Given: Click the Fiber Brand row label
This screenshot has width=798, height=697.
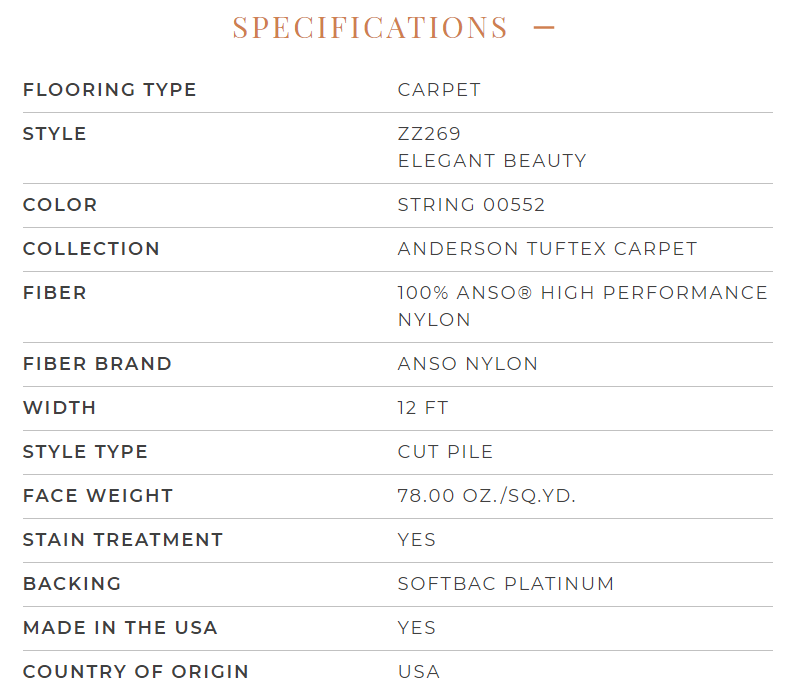Looking at the screenshot, I should (x=97, y=364).
